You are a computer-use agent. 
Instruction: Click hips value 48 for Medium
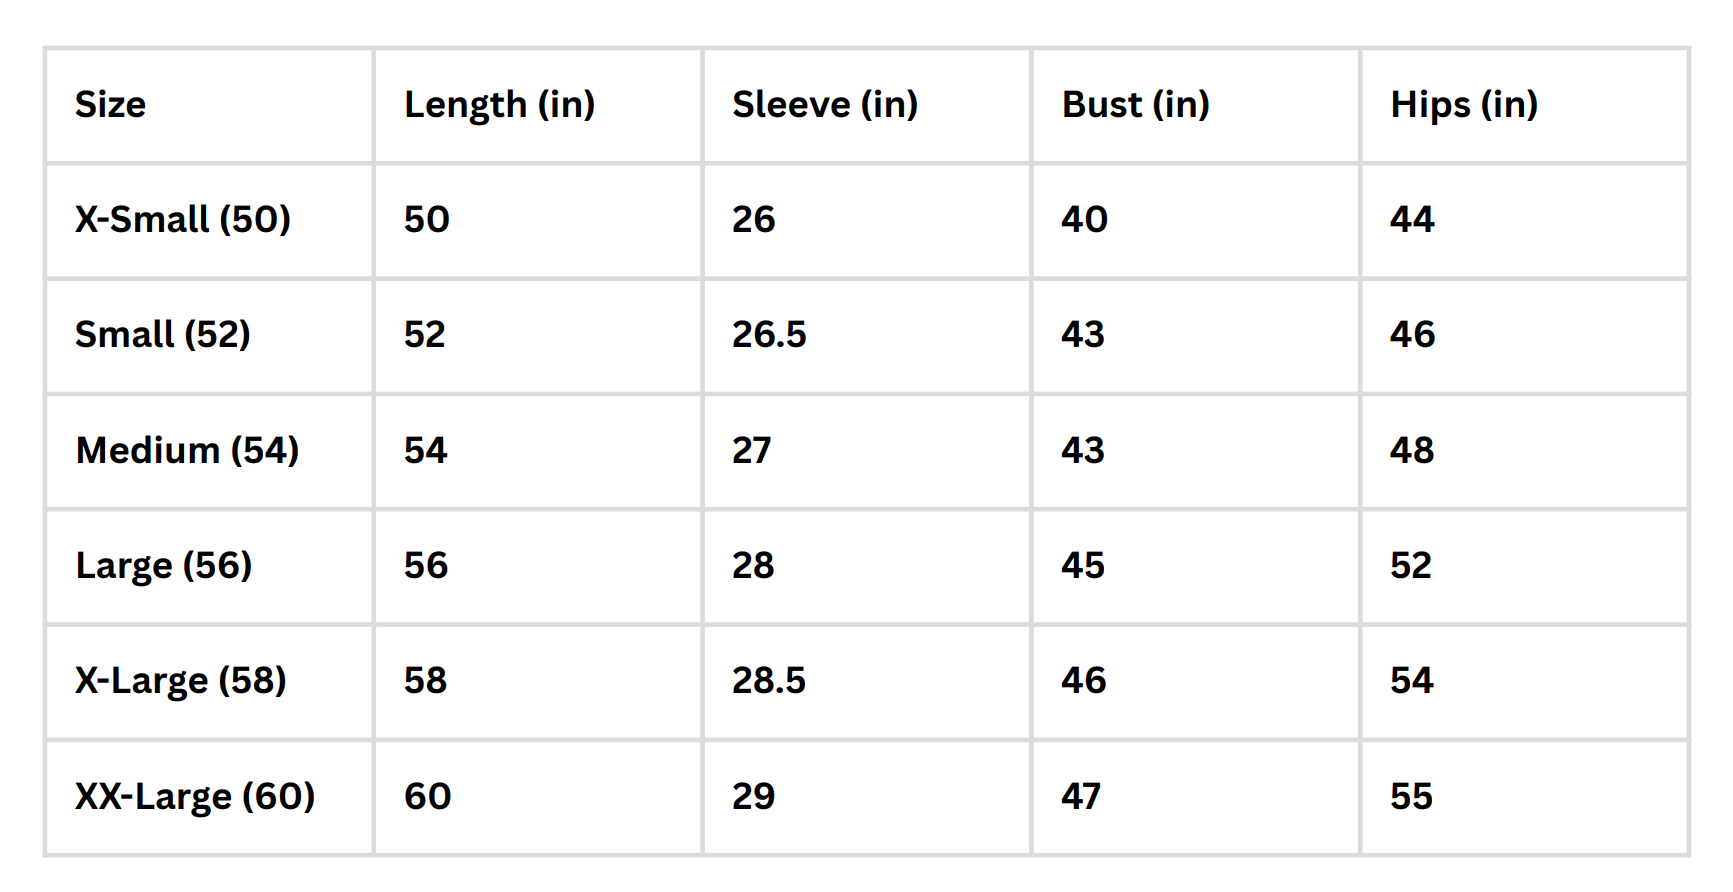click(x=1412, y=451)
